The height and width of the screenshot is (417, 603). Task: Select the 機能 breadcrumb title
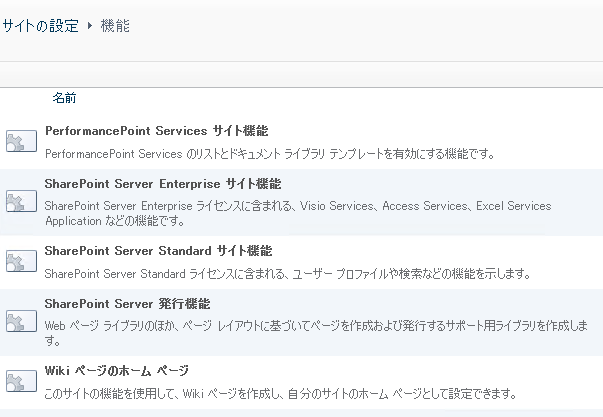[x=115, y=27]
